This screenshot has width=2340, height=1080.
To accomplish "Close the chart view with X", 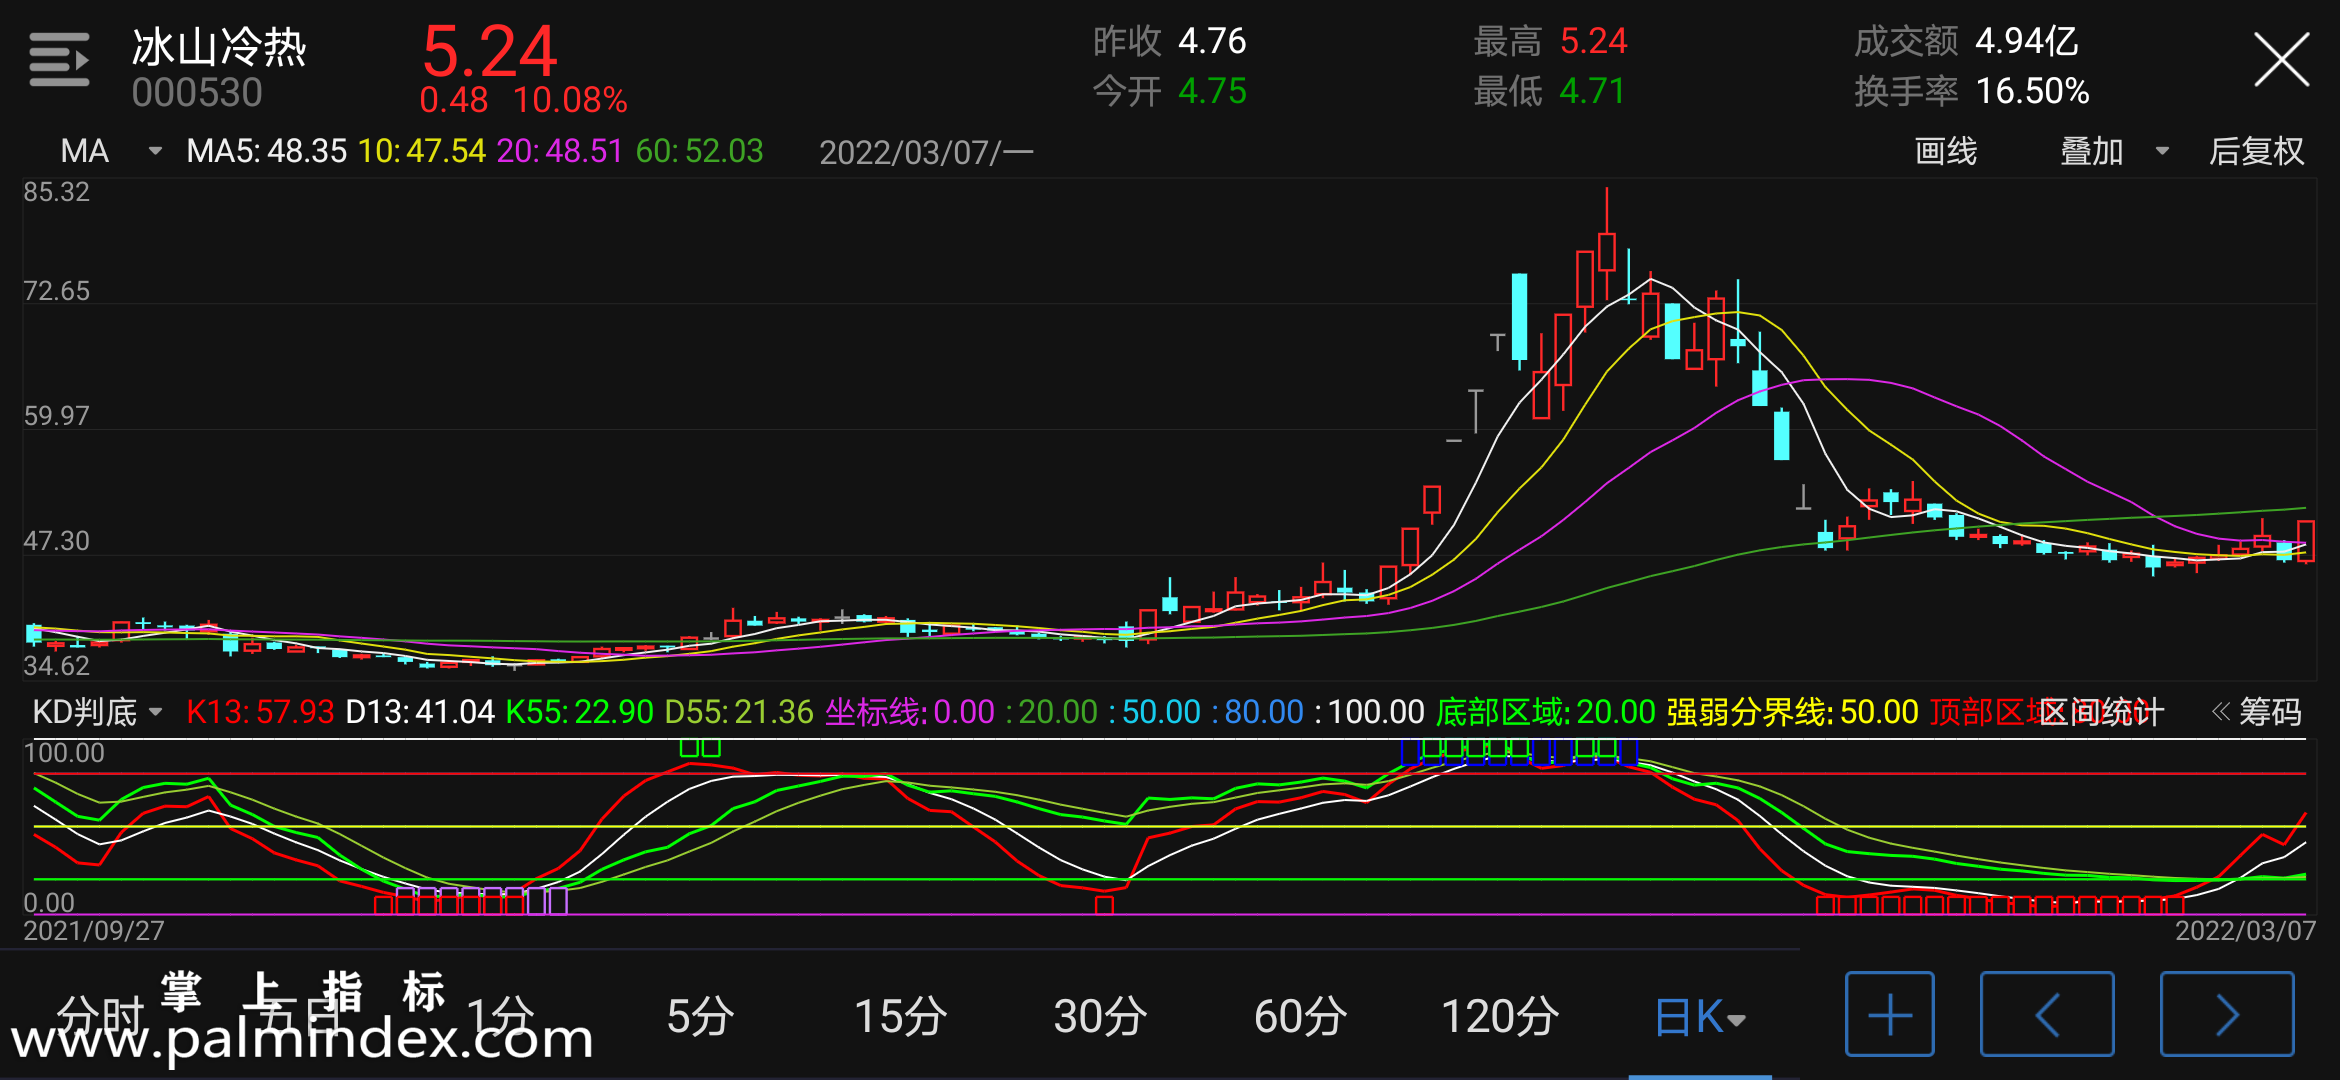I will pyautogui.click(x=2281, y=60).
